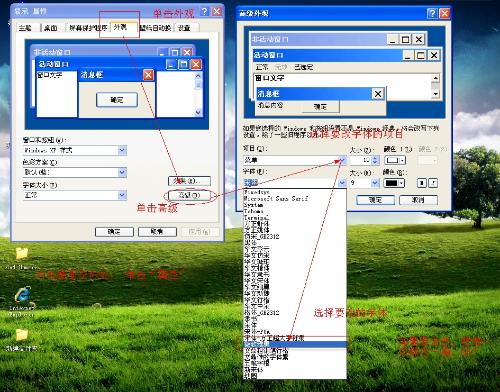Click help icon in Display Properties title bar

(204, 12)
